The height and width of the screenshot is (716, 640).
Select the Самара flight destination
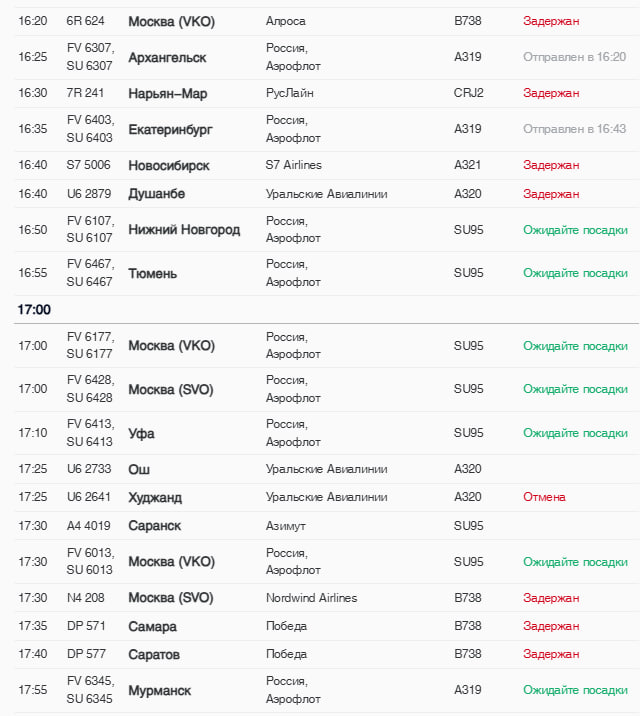coord(152,626)
